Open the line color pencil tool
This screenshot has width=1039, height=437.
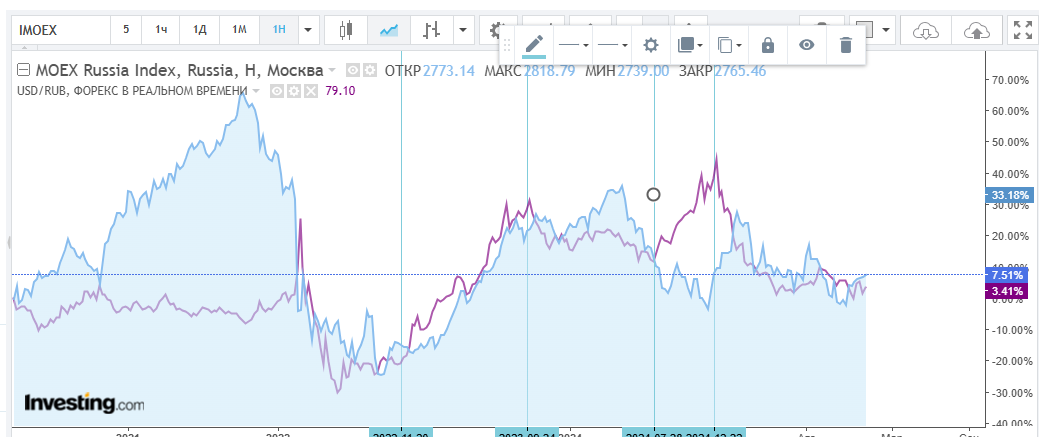coord(533,45)
